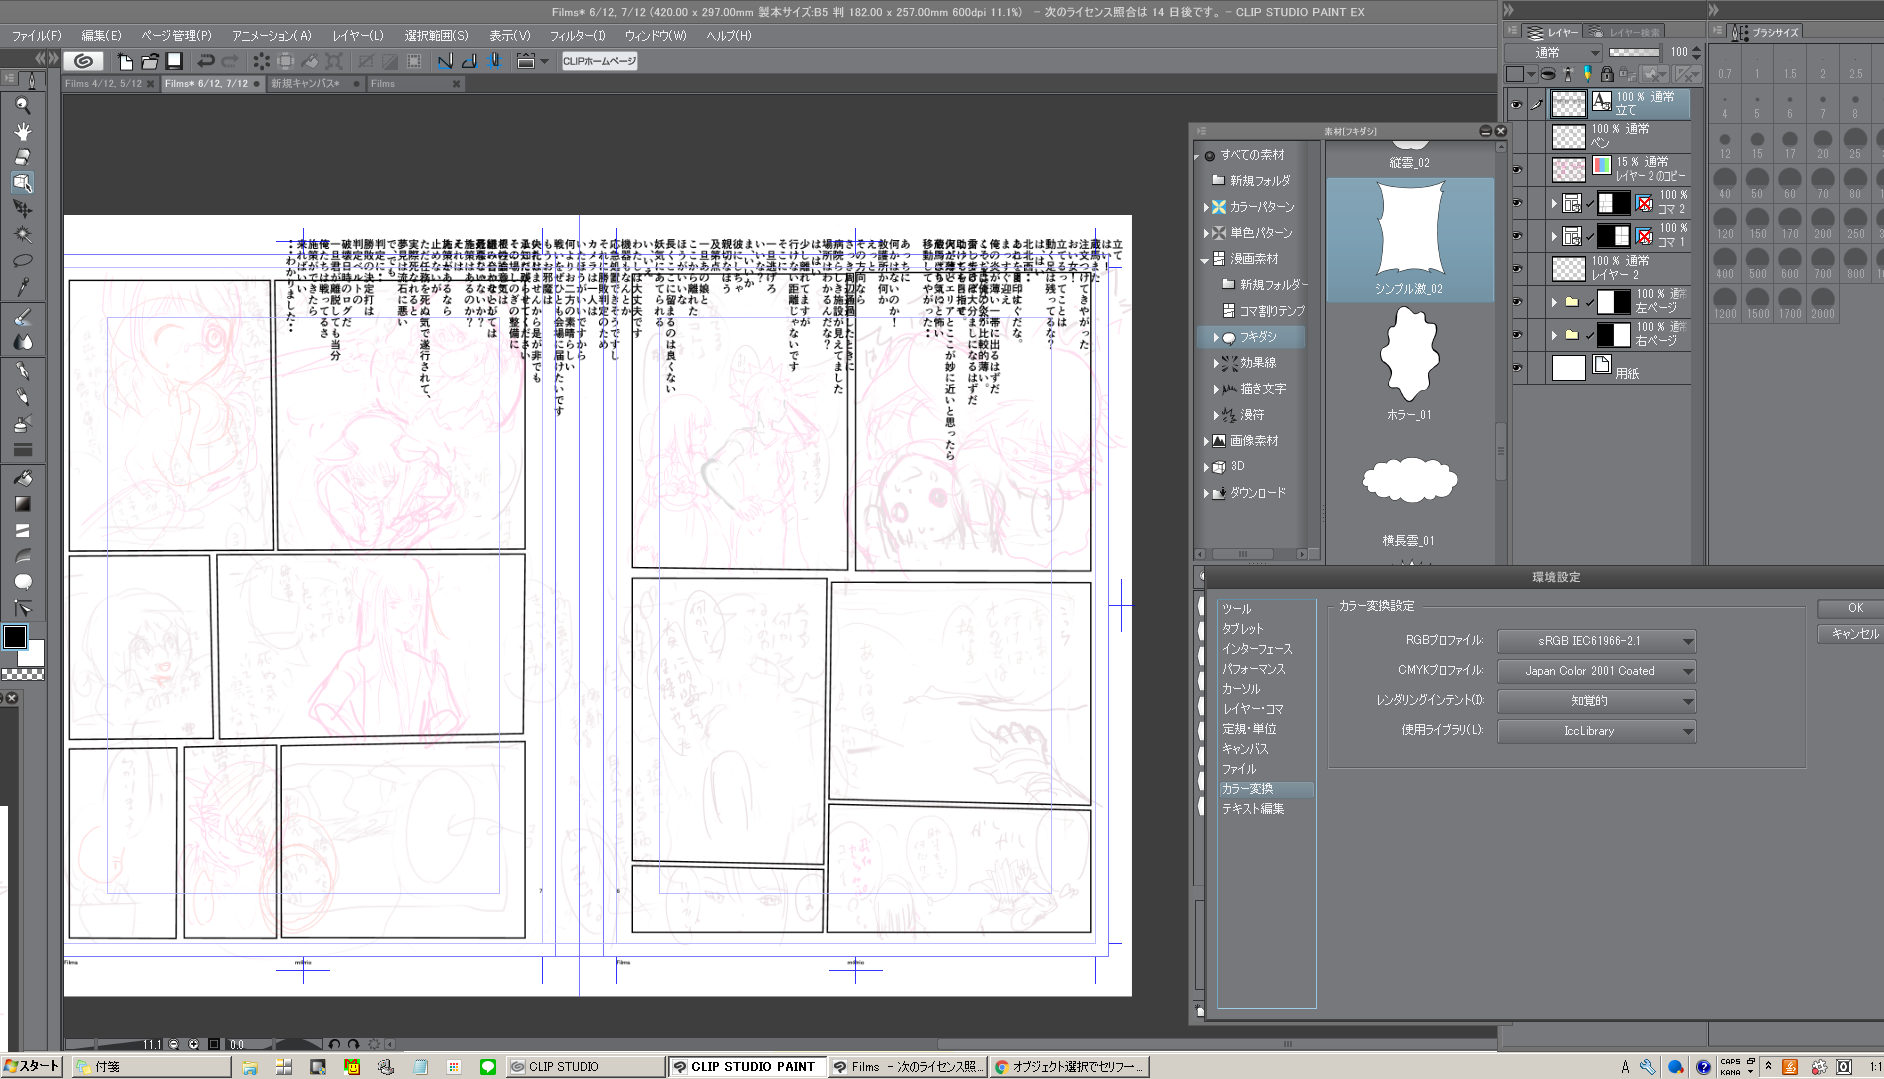Viewport: 1884px width, 1079px height.
Task: Click the CLIPホームページ button
Action: click(599, 61)
